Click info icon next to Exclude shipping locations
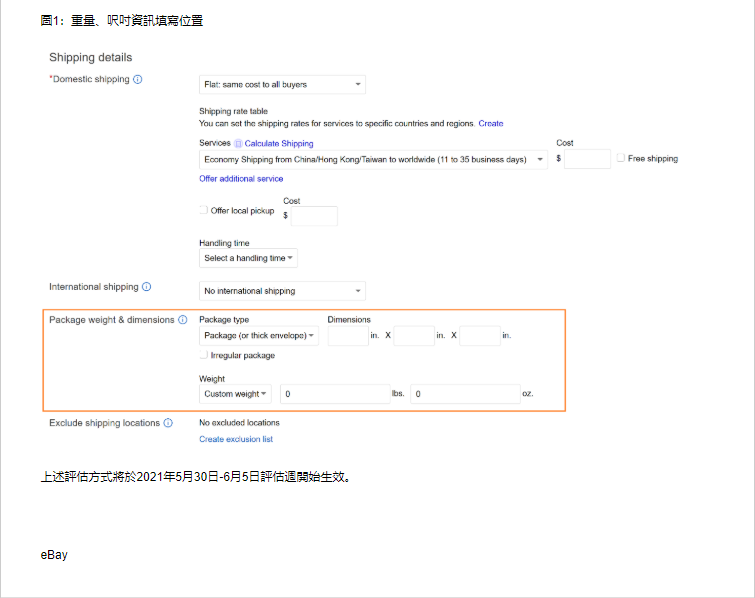 pos(168,423)
